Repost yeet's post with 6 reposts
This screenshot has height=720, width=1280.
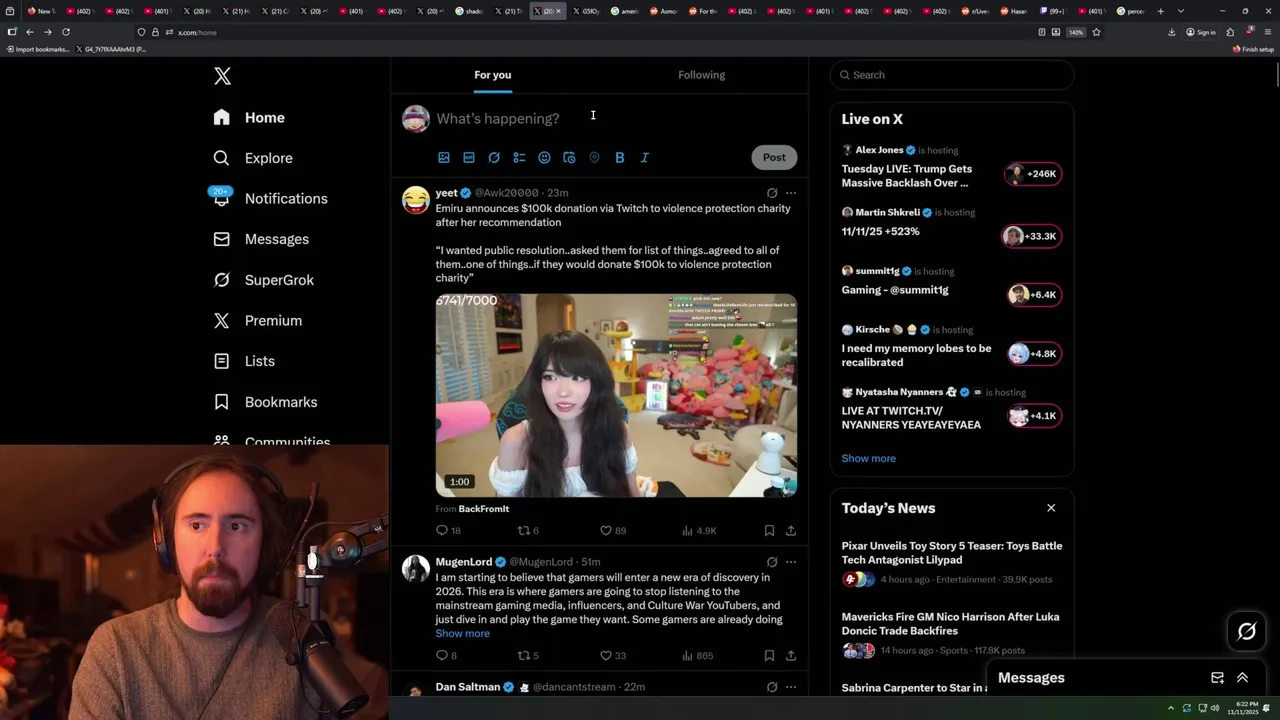click(527, 531)
